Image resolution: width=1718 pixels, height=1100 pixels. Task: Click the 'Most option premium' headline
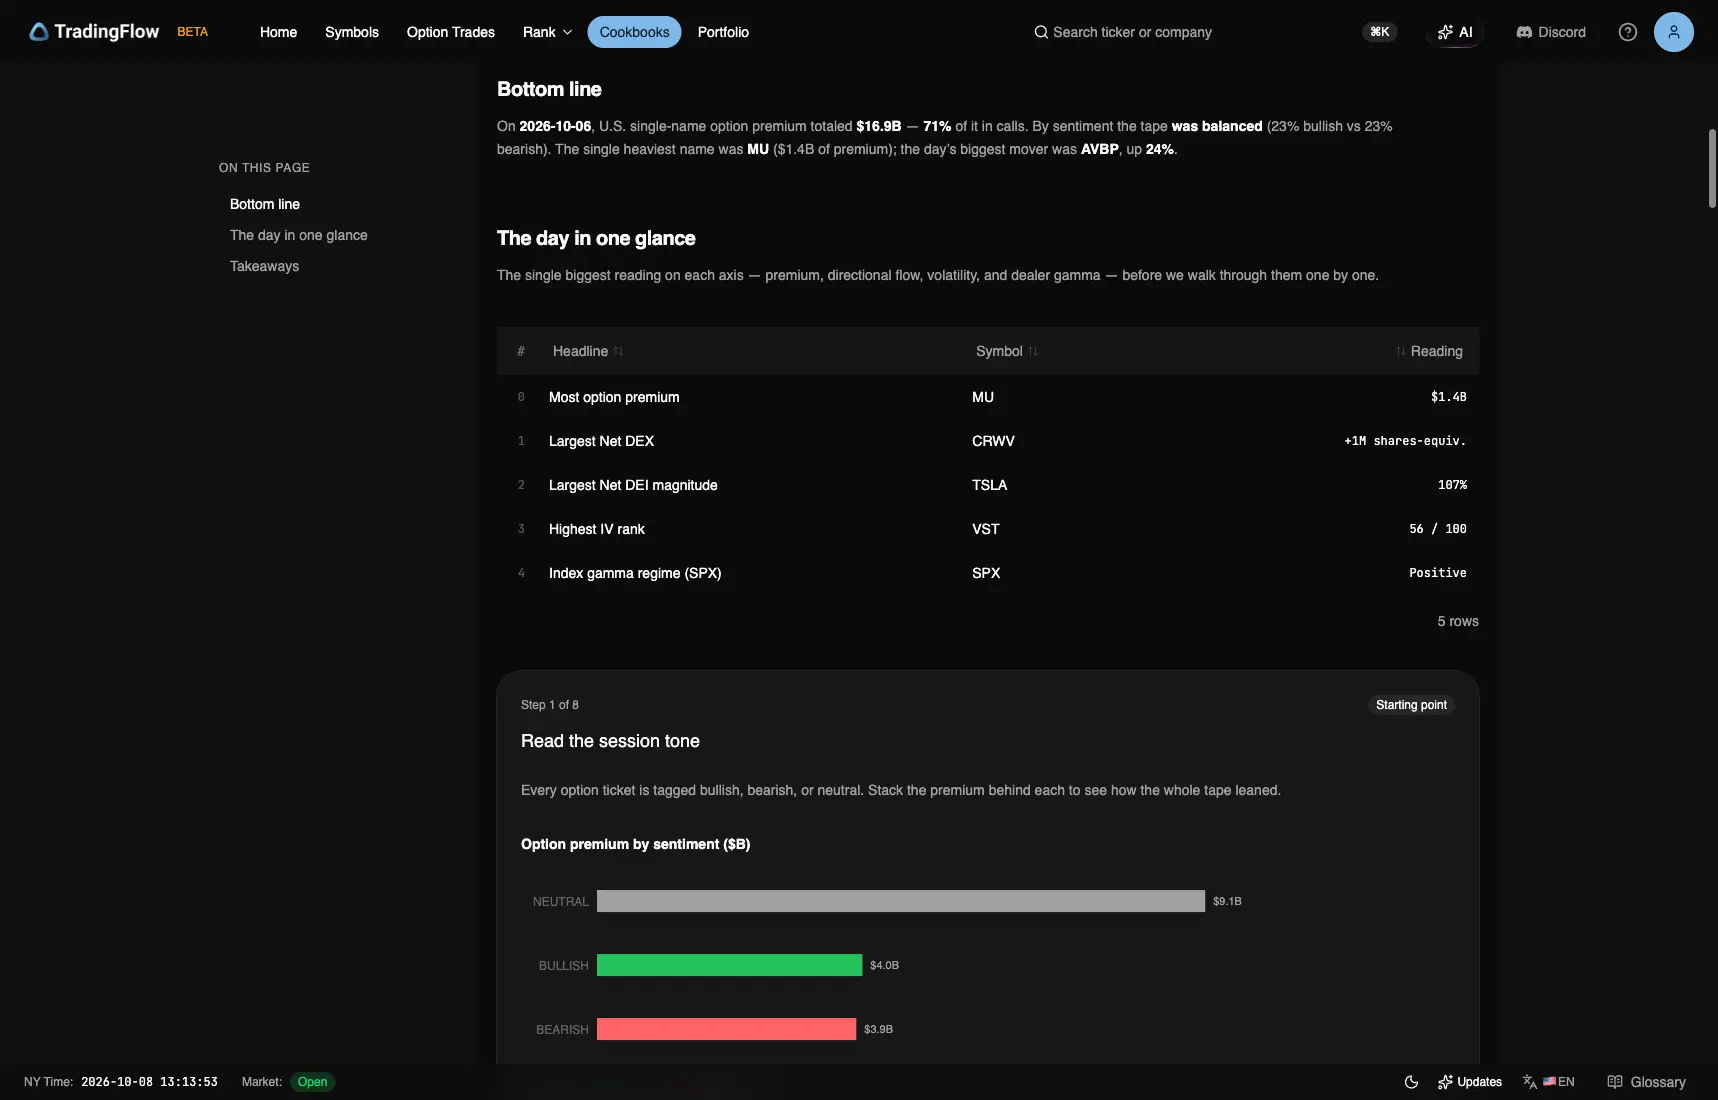(614, 397)
